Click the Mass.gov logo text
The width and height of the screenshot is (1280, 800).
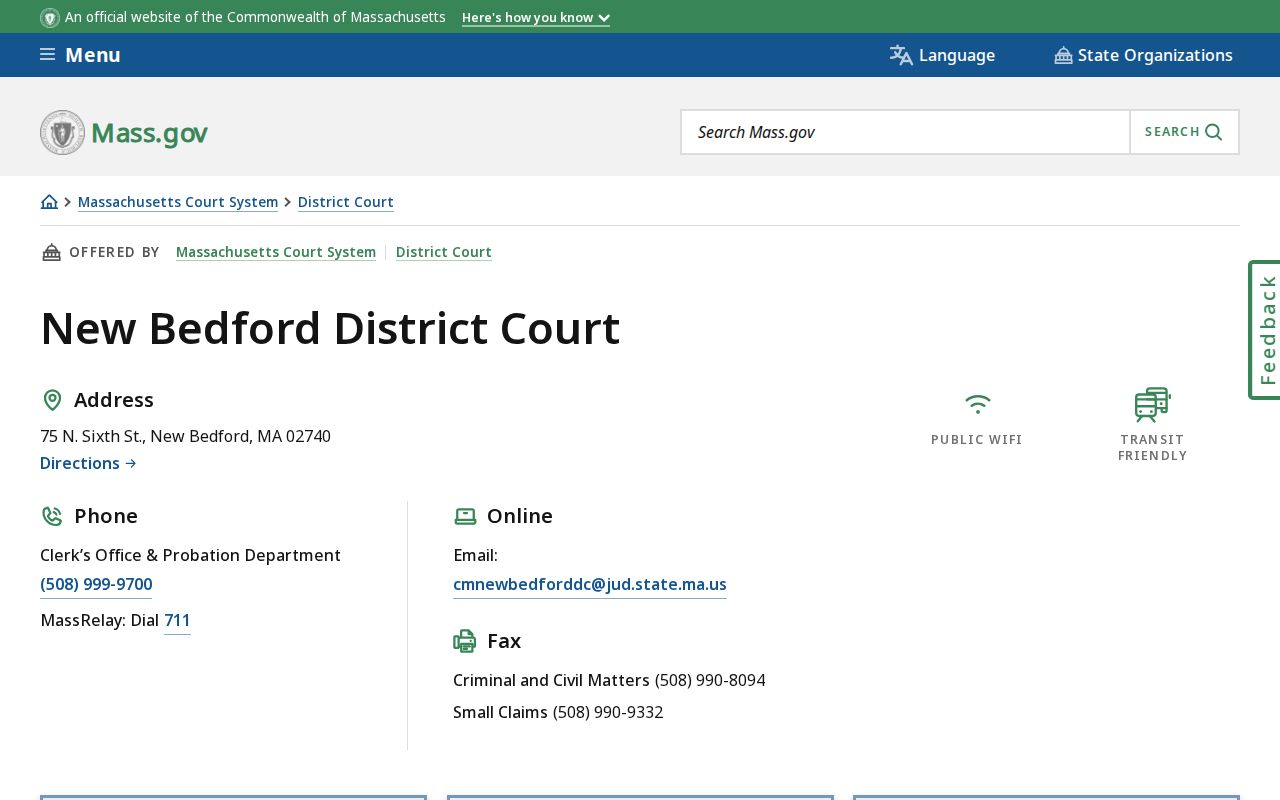(x=150, y=133)
